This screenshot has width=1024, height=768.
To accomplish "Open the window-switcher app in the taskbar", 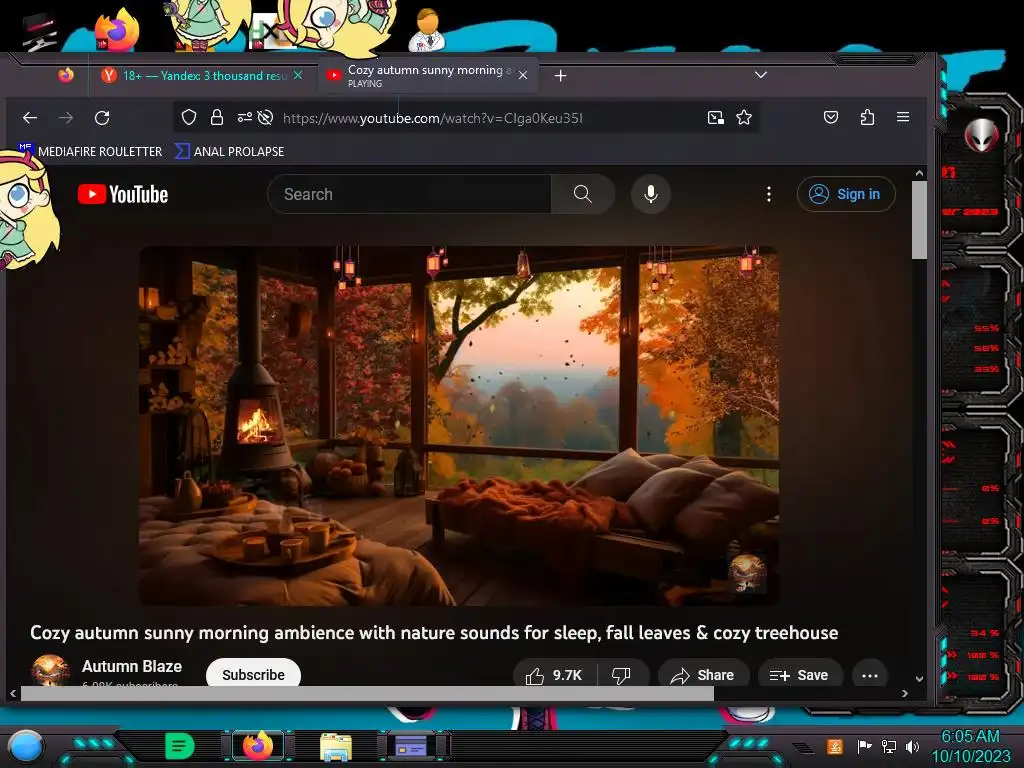I will [413, 746].
